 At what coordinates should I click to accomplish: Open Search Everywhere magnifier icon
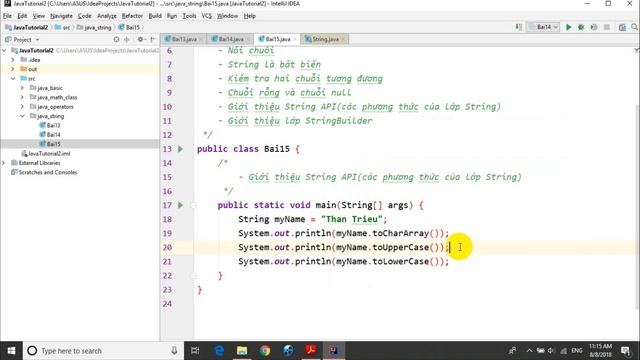634,27
